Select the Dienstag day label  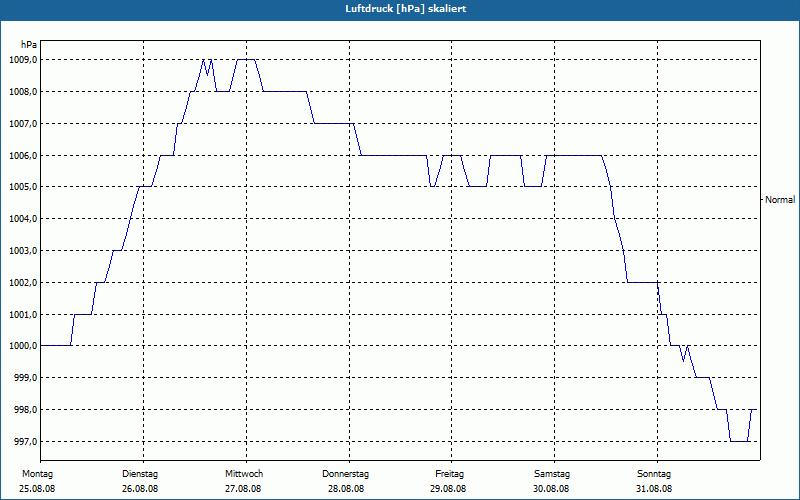(140, 474)
